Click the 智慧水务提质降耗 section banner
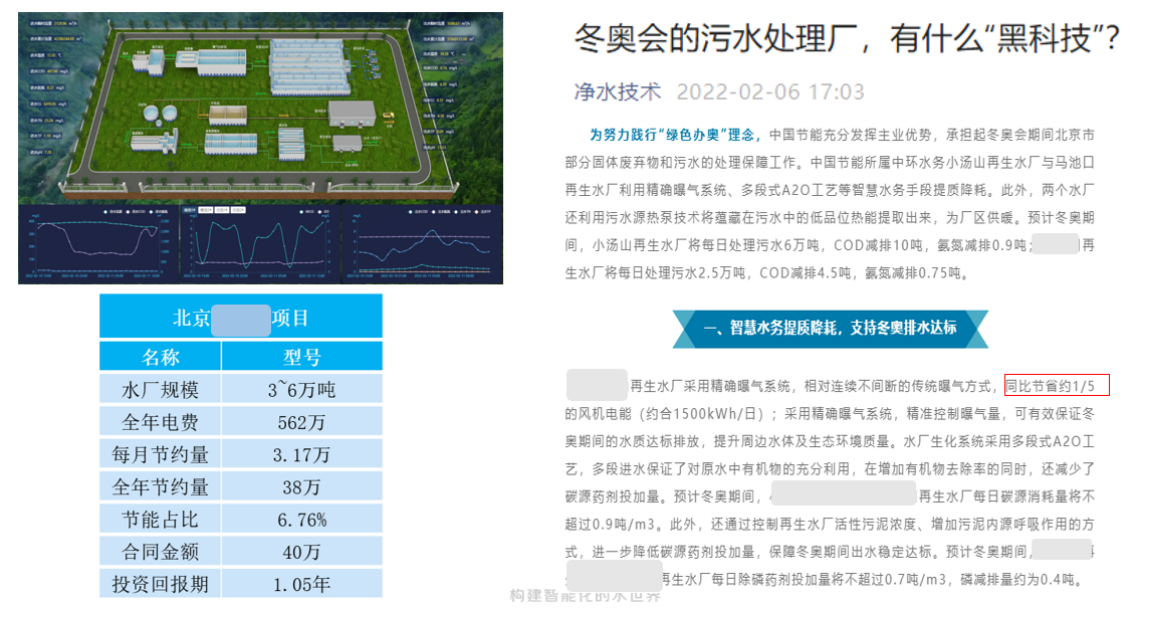 pos(830,328)
